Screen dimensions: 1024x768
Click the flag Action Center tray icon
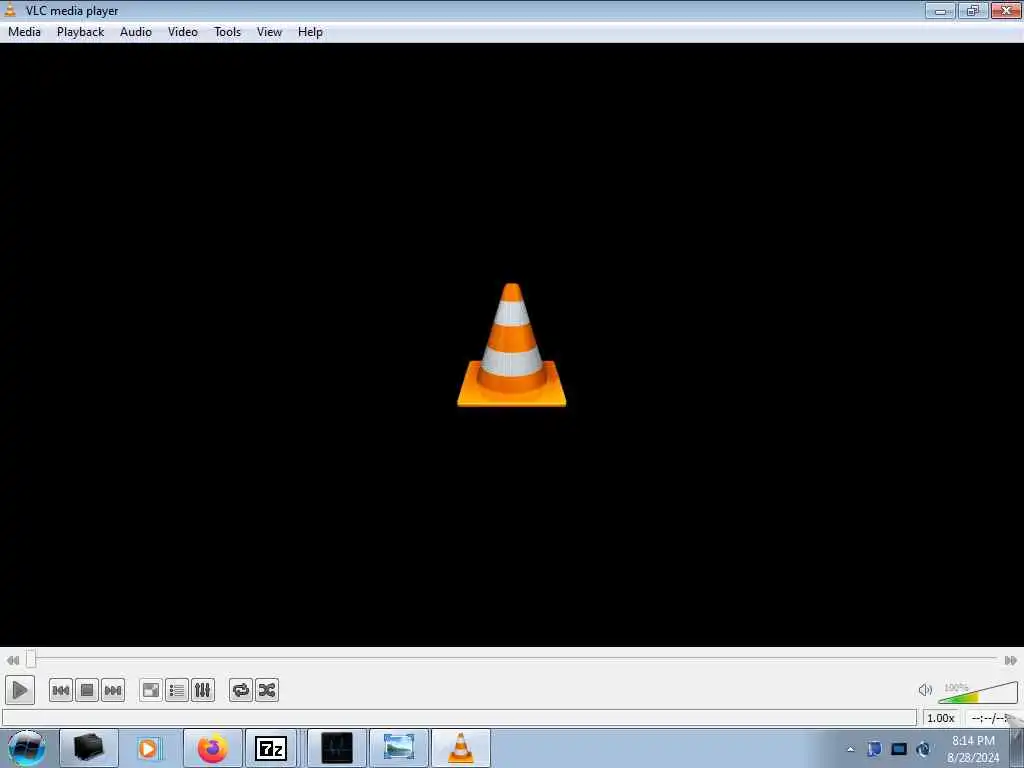[874, 748]
